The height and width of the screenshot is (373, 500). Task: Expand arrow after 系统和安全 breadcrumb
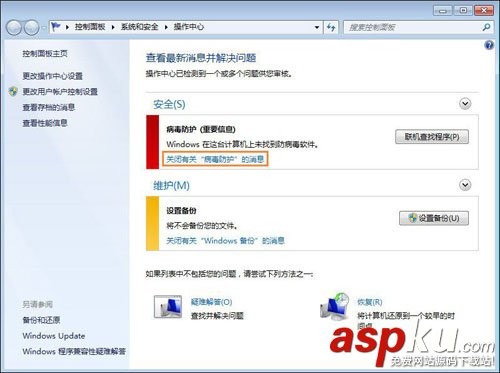[166, 27]
